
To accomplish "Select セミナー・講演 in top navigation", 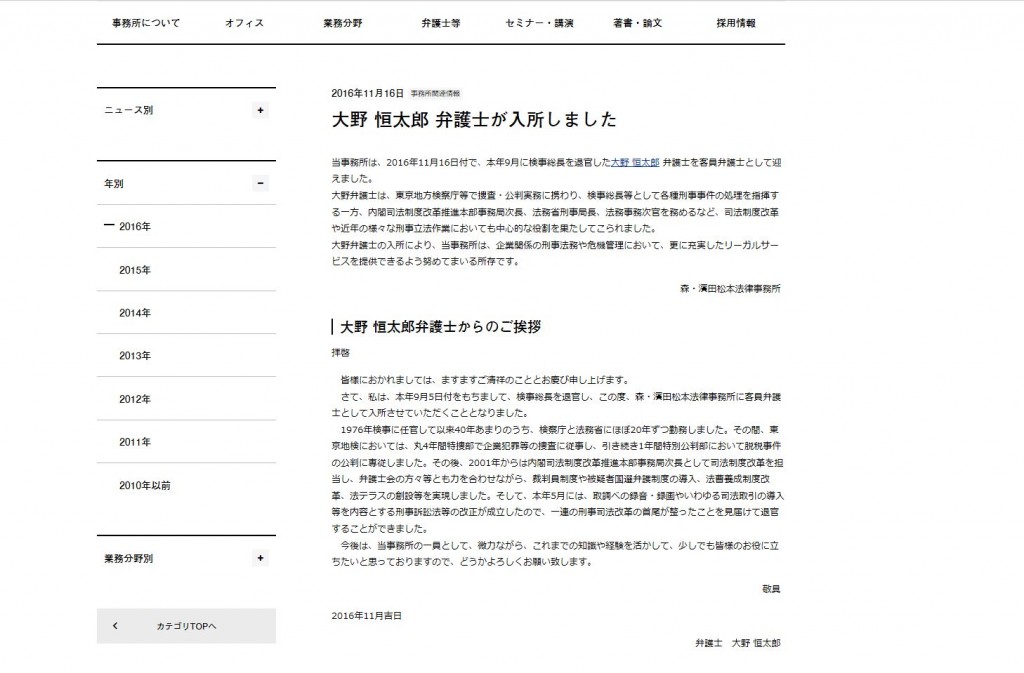I will pos(539,23).
